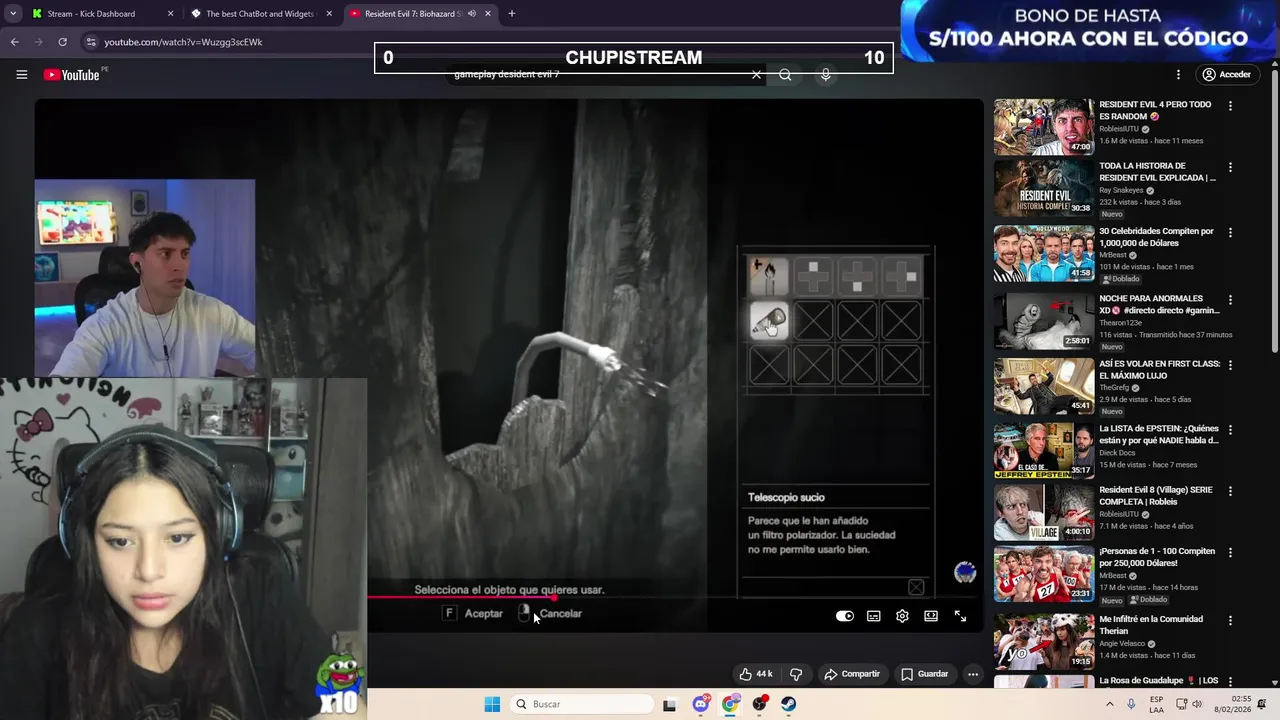
Task: Open Me infiltré en la Comunidad Therian thumbnail
Action: 1044,641
